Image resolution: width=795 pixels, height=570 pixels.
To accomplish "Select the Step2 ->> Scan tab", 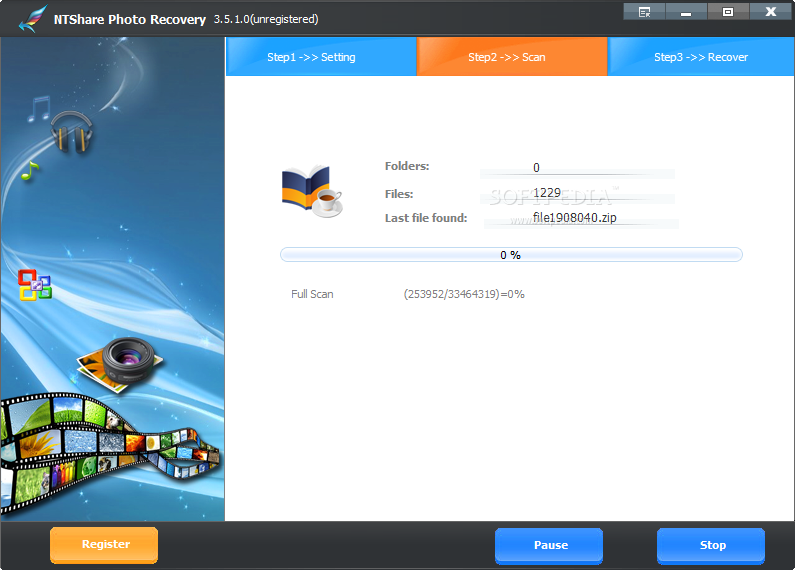I will pos(512,57).
